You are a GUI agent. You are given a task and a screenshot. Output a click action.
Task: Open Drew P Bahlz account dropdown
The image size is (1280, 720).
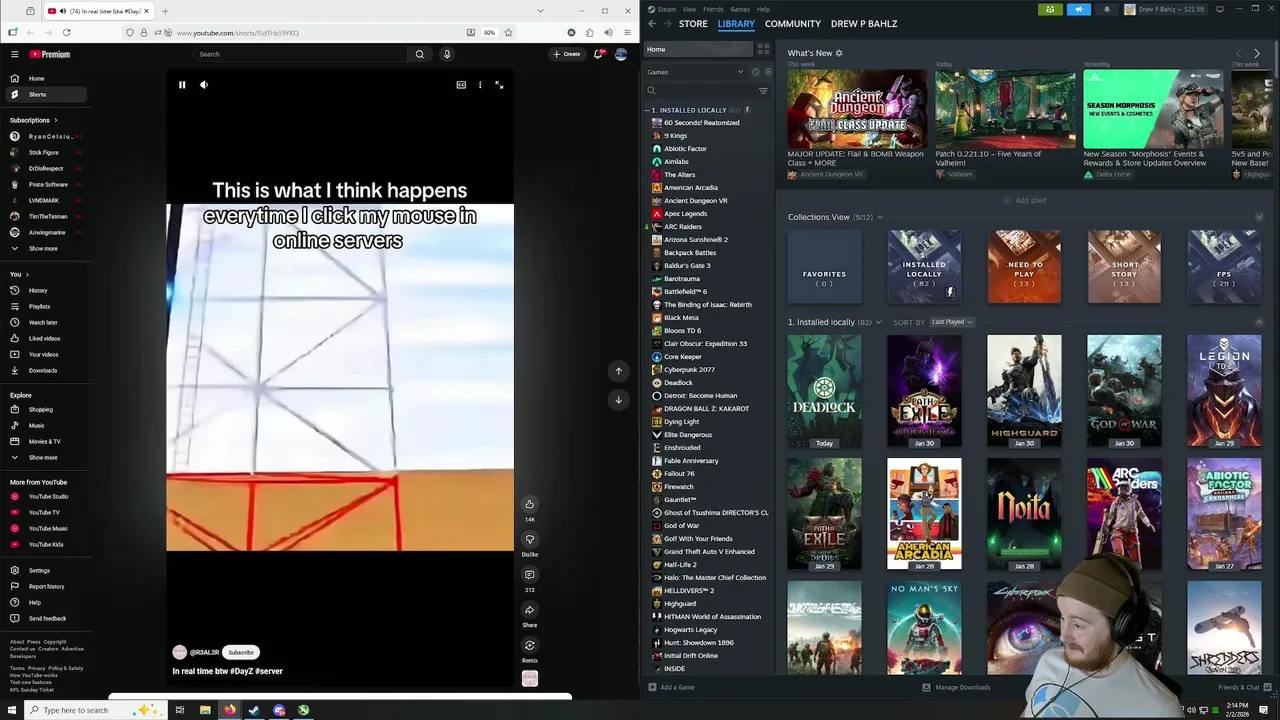[1167, 9]
